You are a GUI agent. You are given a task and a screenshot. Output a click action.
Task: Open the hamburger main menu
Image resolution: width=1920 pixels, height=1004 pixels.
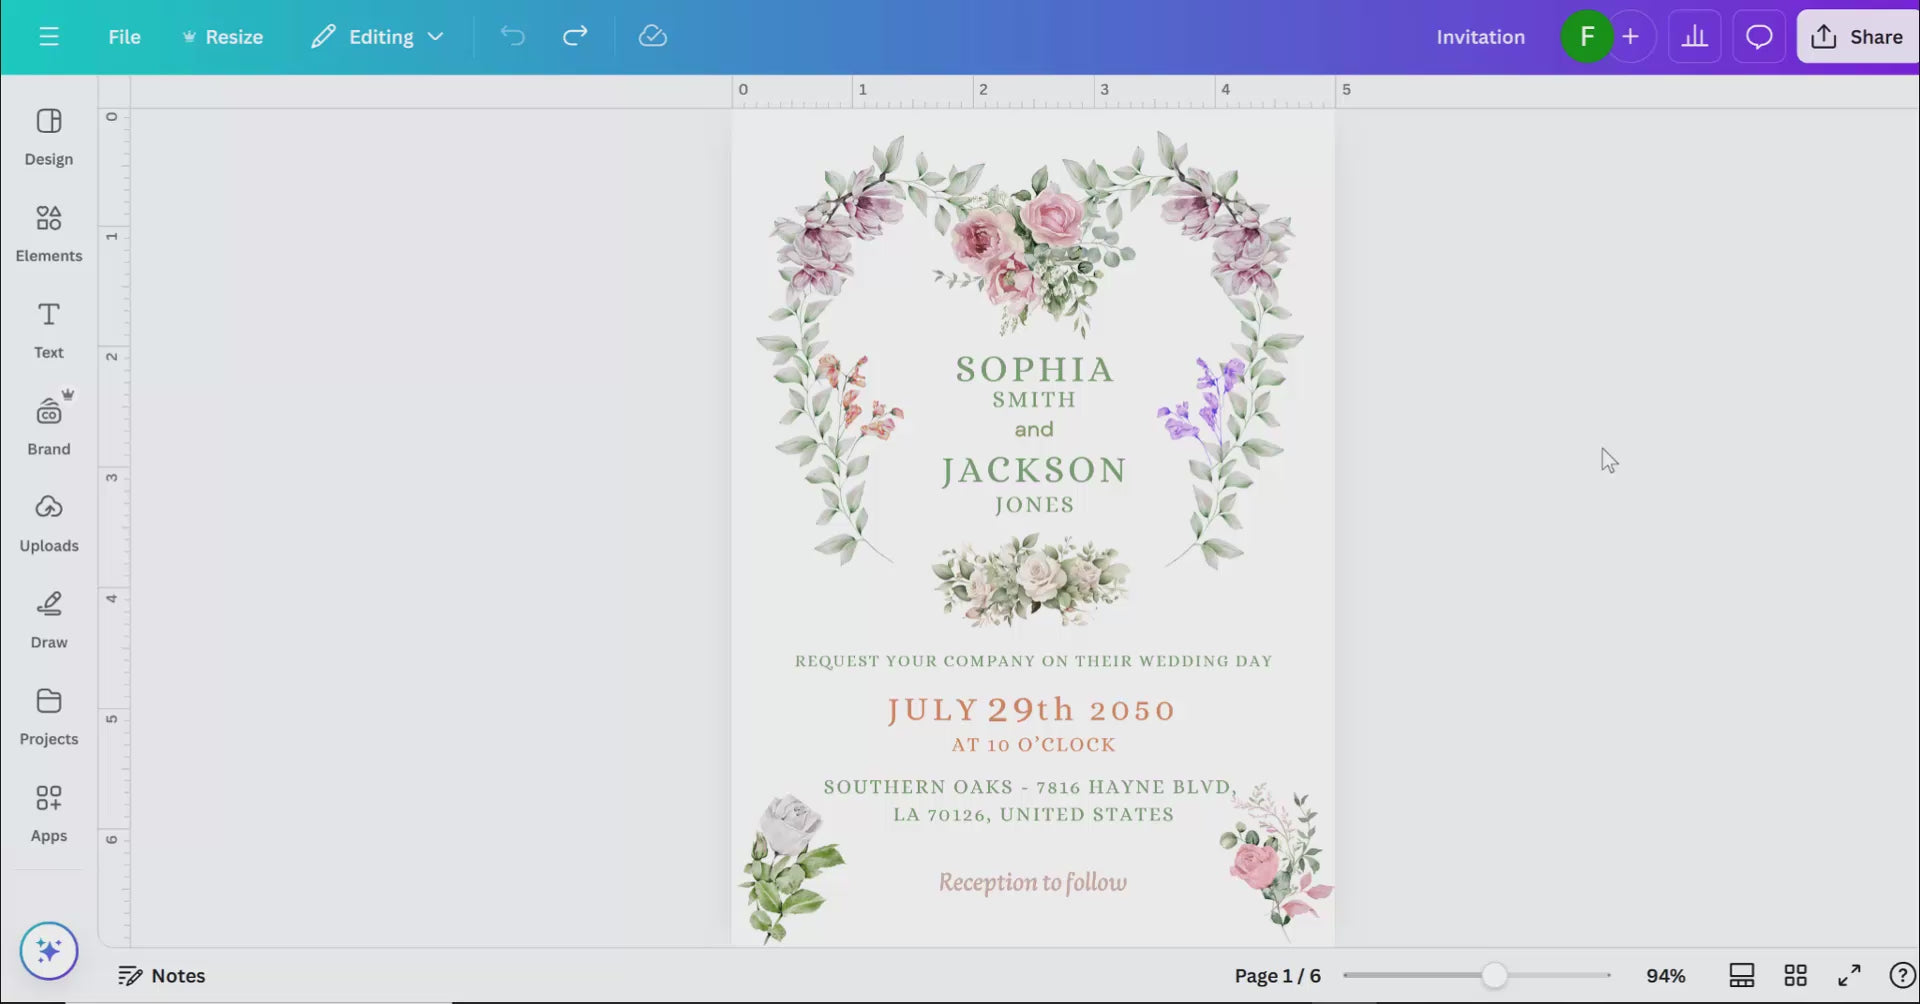(48, 37)
